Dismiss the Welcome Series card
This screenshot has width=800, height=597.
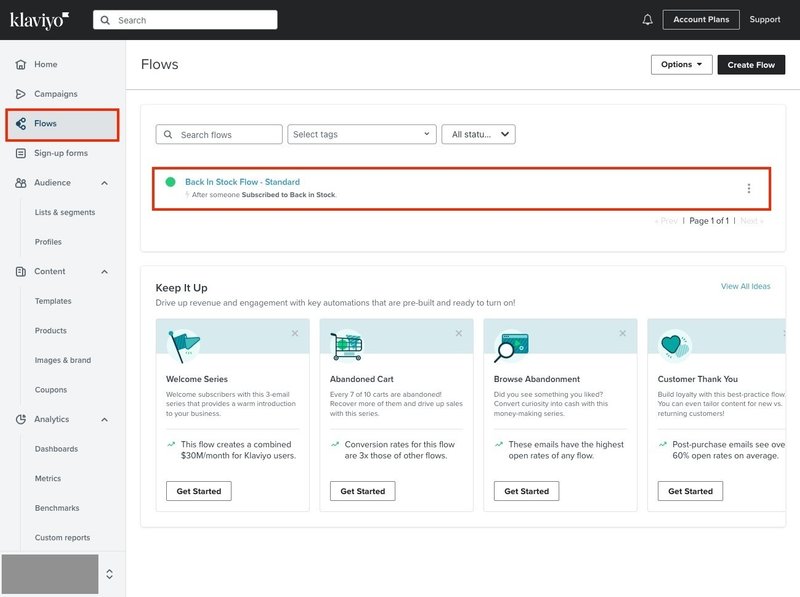click(295, 333)
